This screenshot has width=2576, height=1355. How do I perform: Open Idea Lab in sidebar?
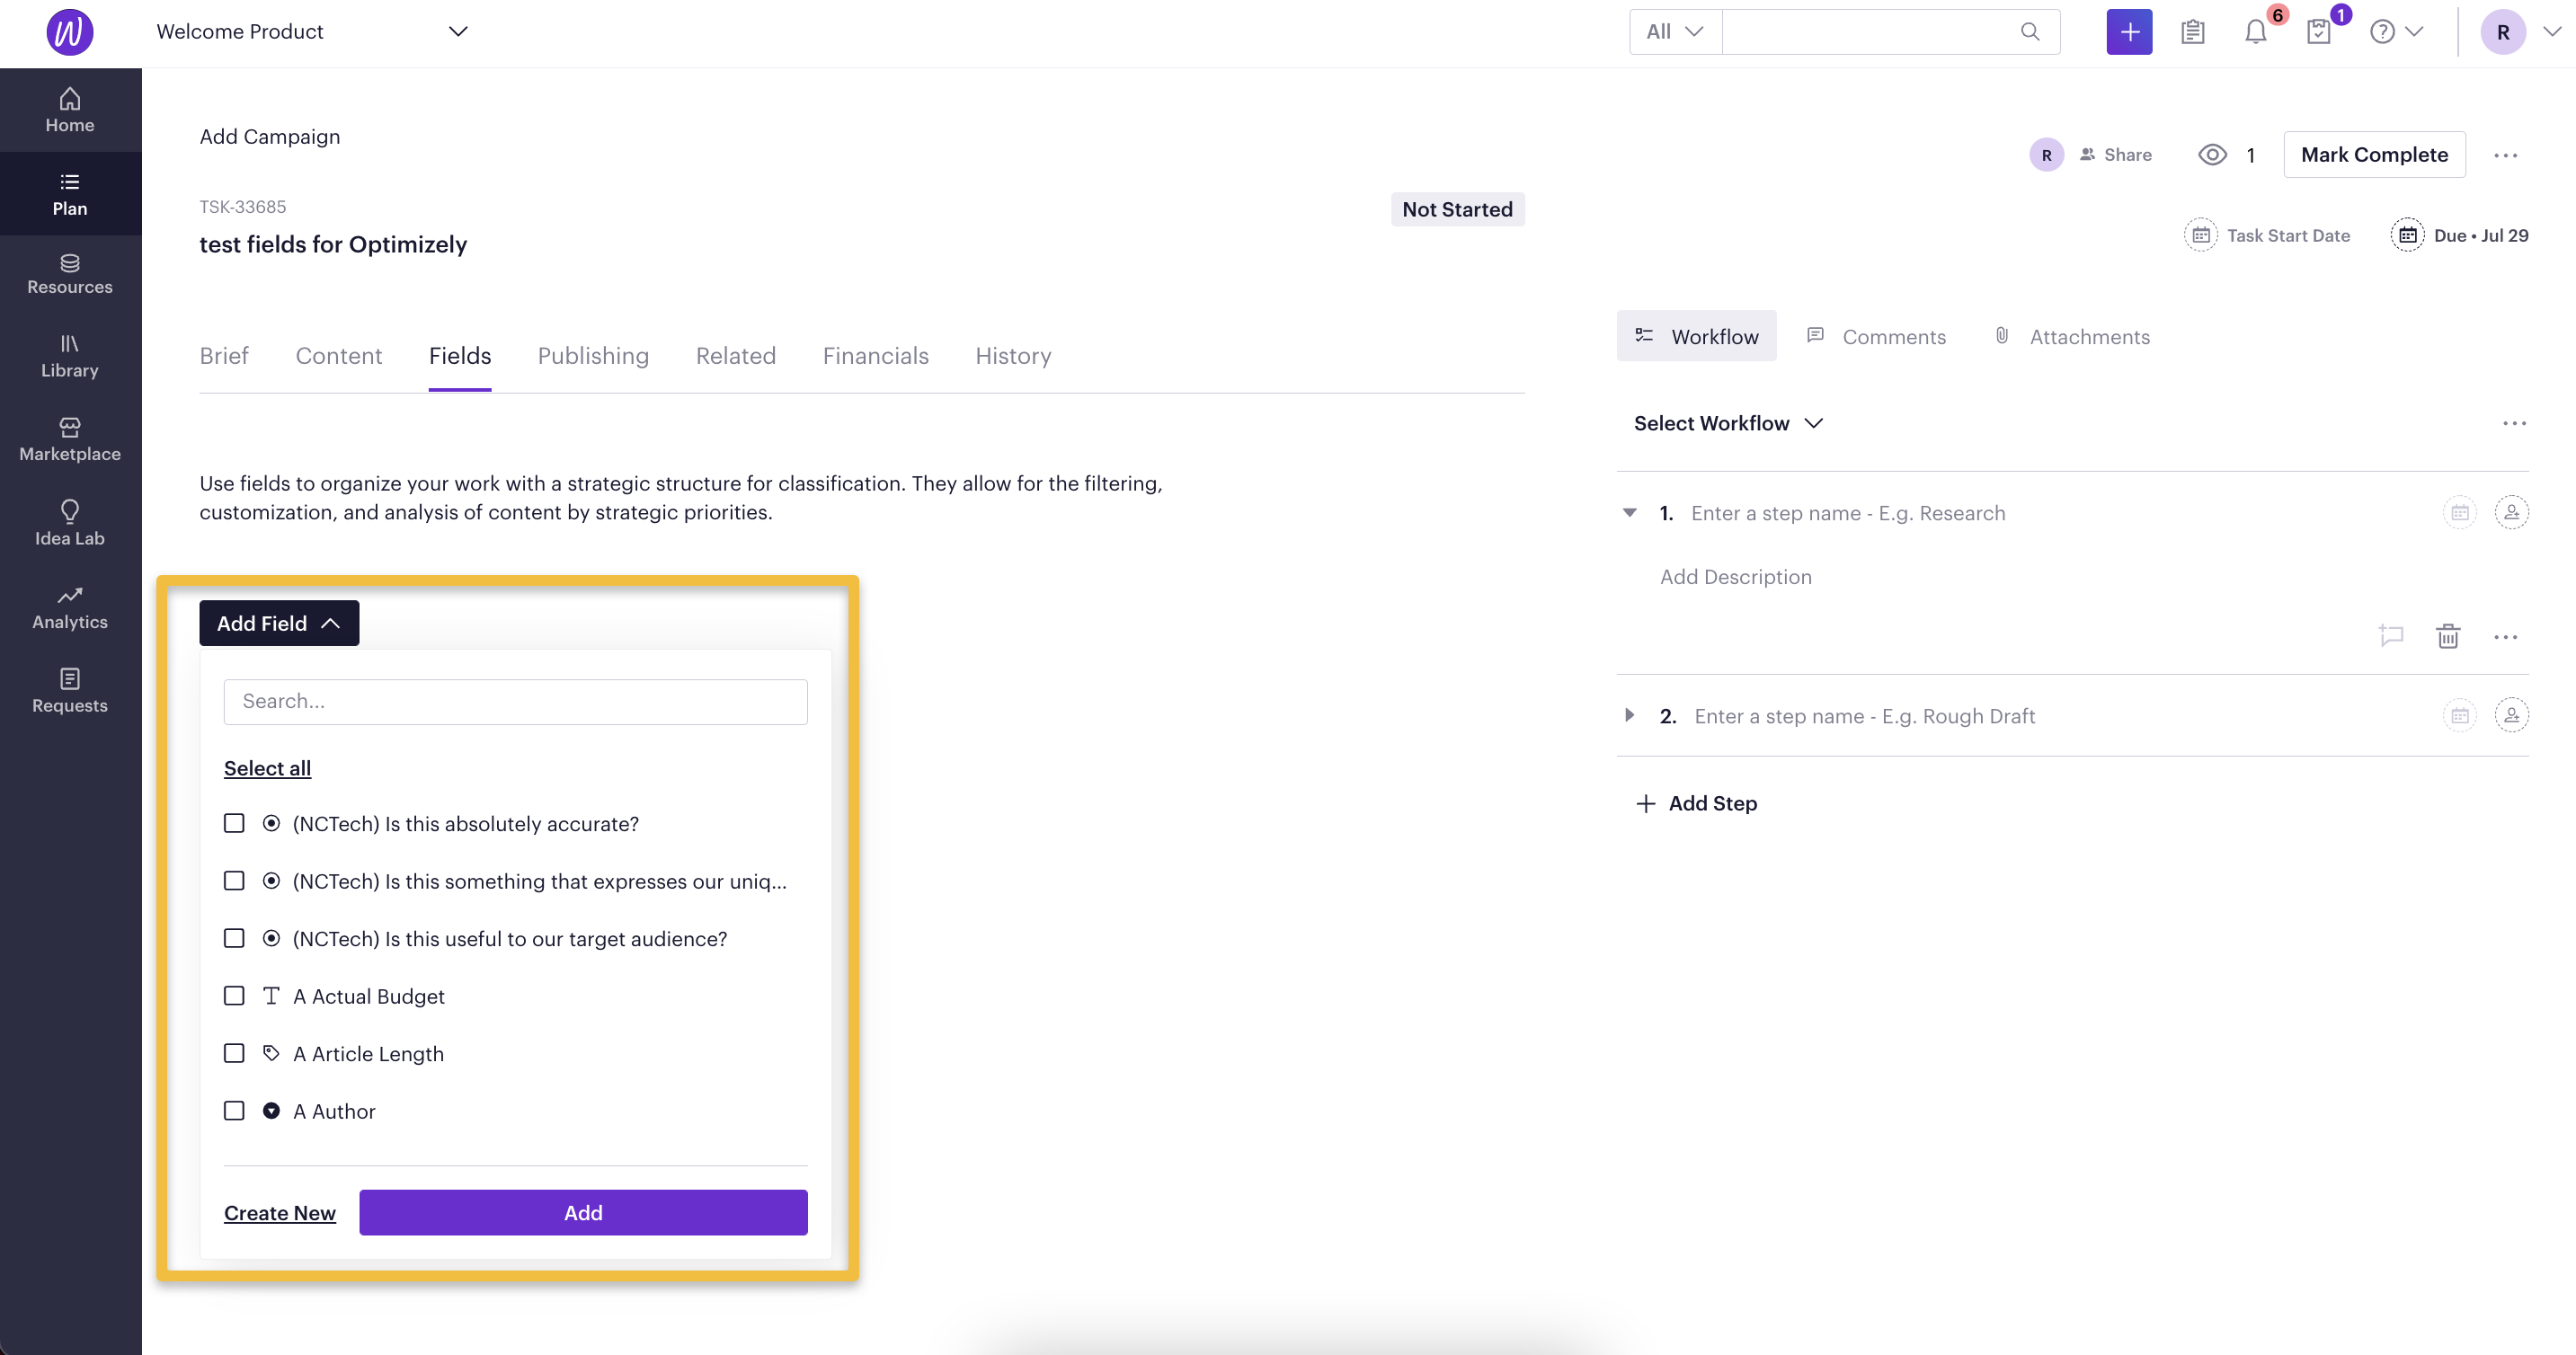tap(70, 523)
